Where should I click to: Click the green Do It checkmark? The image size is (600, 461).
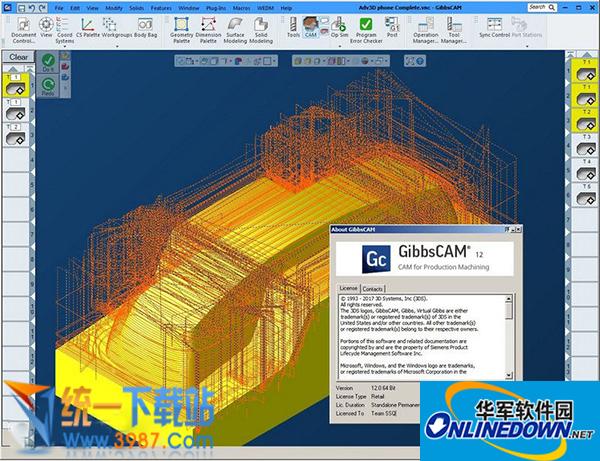[48, 62]
